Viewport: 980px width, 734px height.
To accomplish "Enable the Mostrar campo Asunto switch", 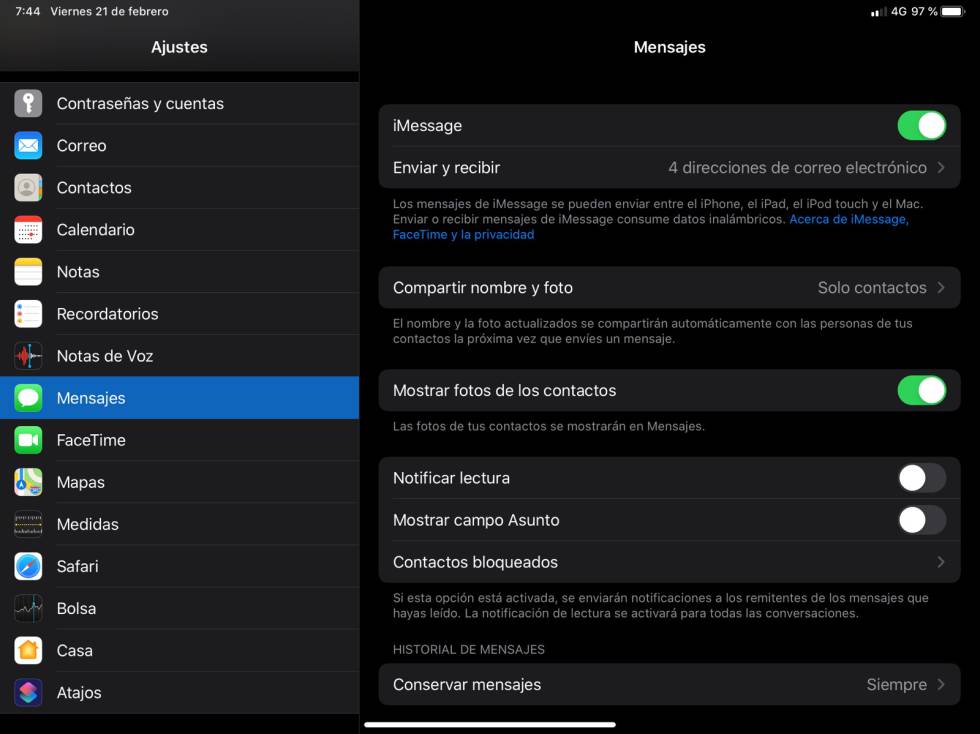I will pyautogui.click(x=921, y=520).
